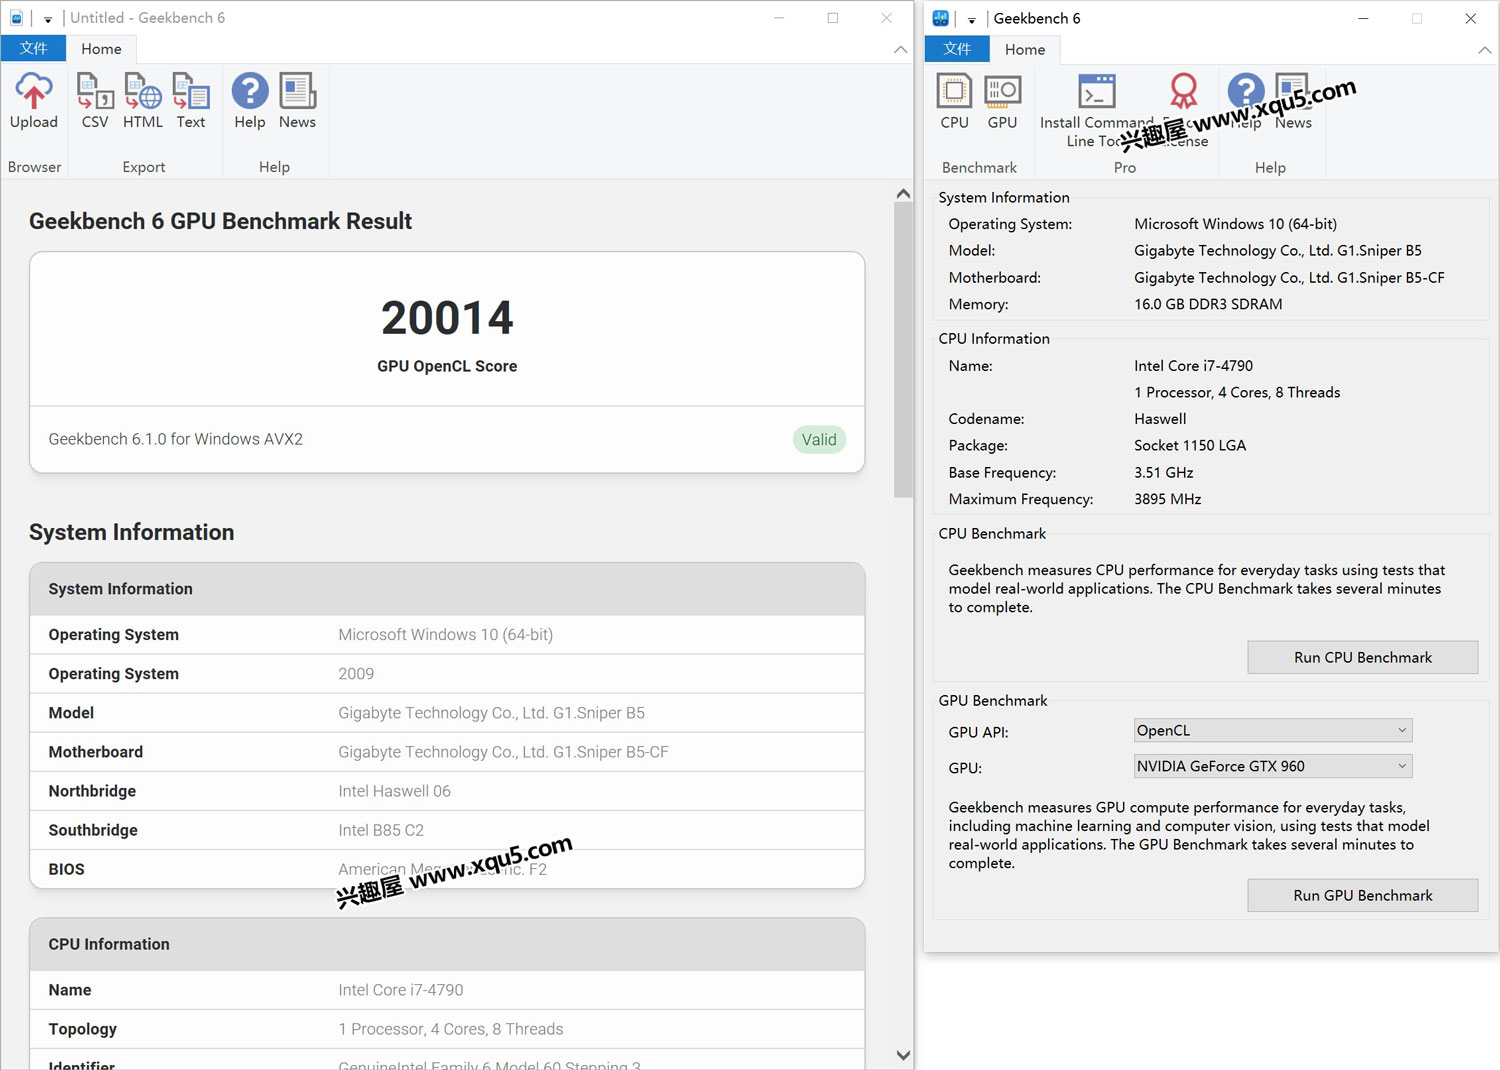
Task: Click scroll down arrow in results pane
Action: coord(903,1055)
